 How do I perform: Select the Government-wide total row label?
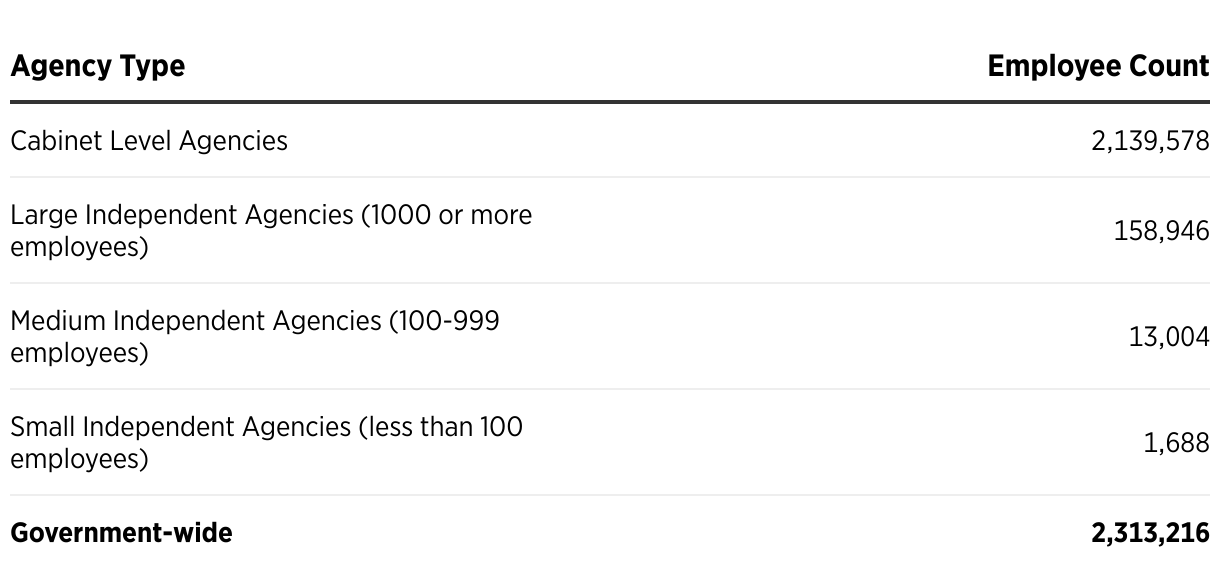click(x=121, y=533)
